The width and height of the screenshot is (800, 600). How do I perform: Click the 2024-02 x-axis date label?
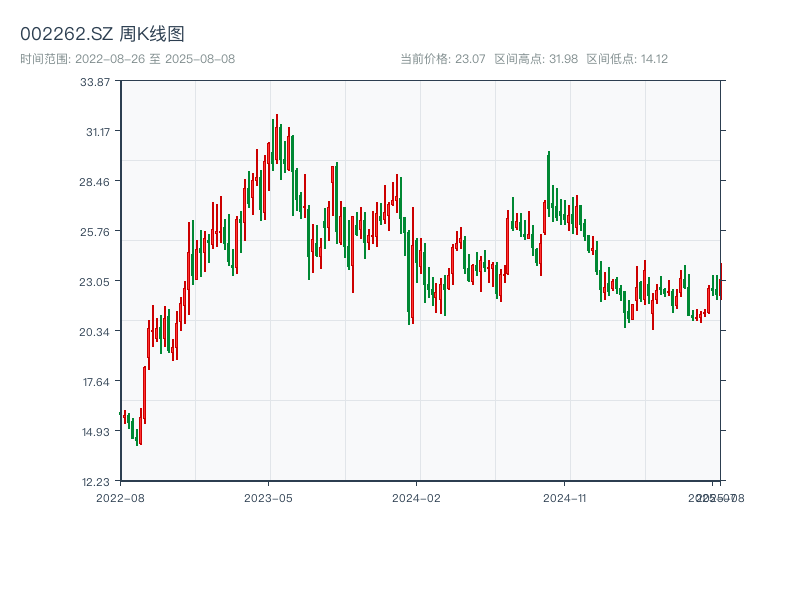click(416, 497)
